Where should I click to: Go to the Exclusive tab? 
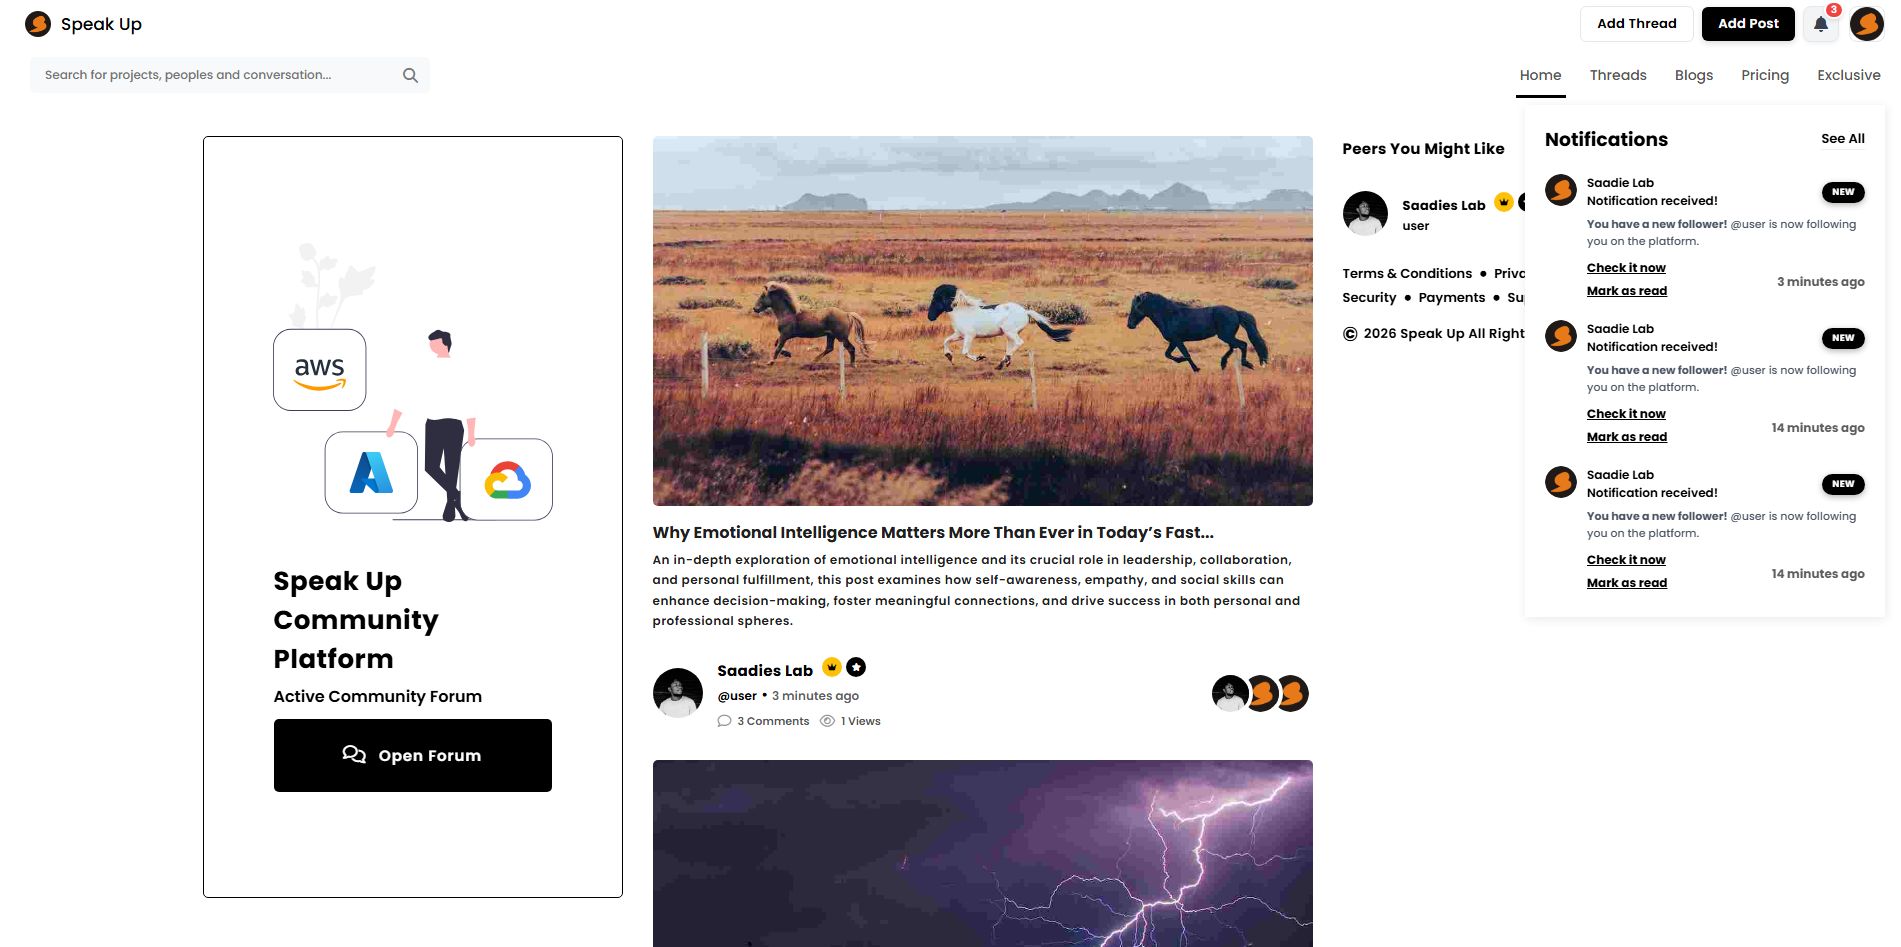pos(1849,75)
